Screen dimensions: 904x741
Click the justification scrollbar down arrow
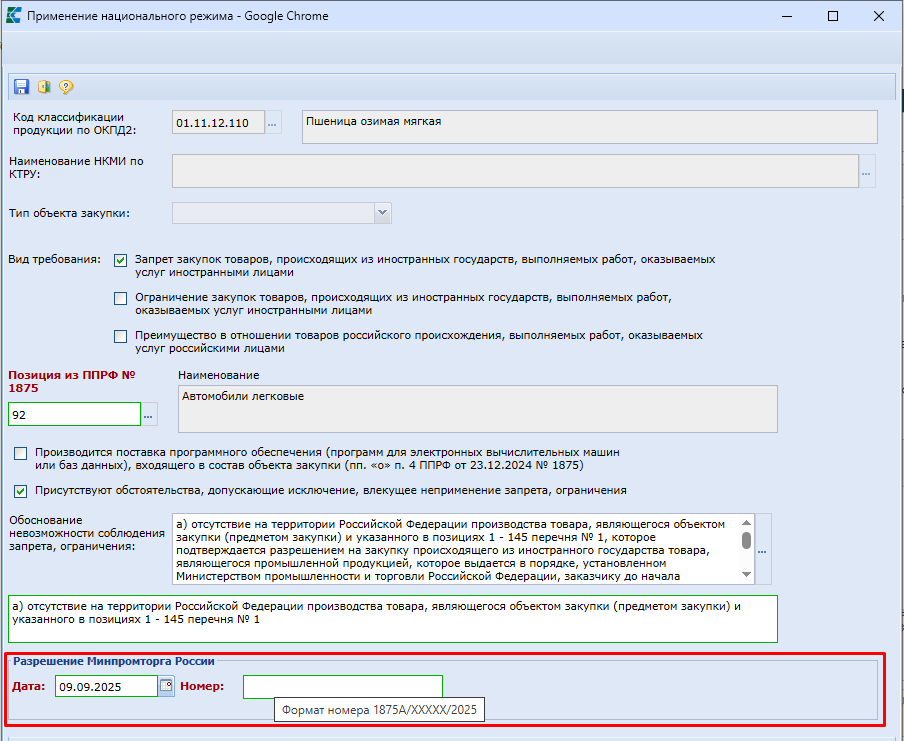pyautogui.click(x=747, y=574)
